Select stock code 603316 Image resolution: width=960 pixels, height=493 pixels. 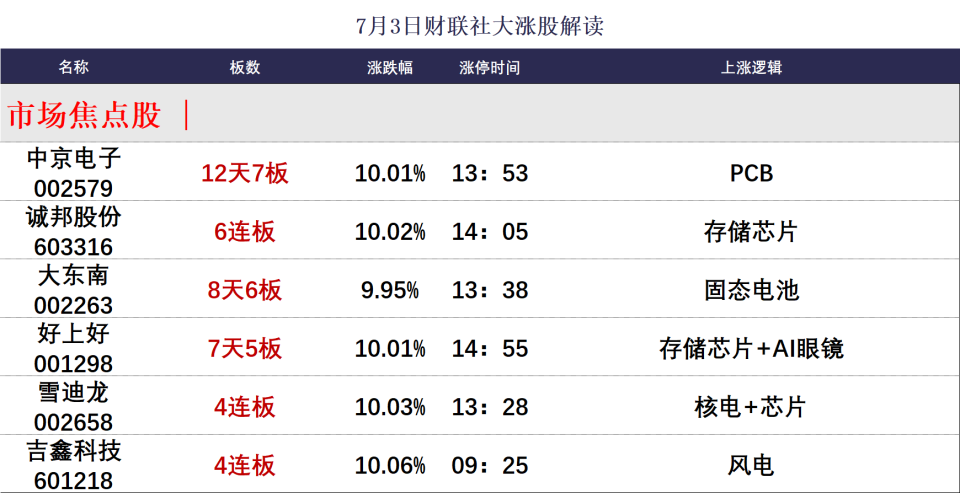pos(73,247)
